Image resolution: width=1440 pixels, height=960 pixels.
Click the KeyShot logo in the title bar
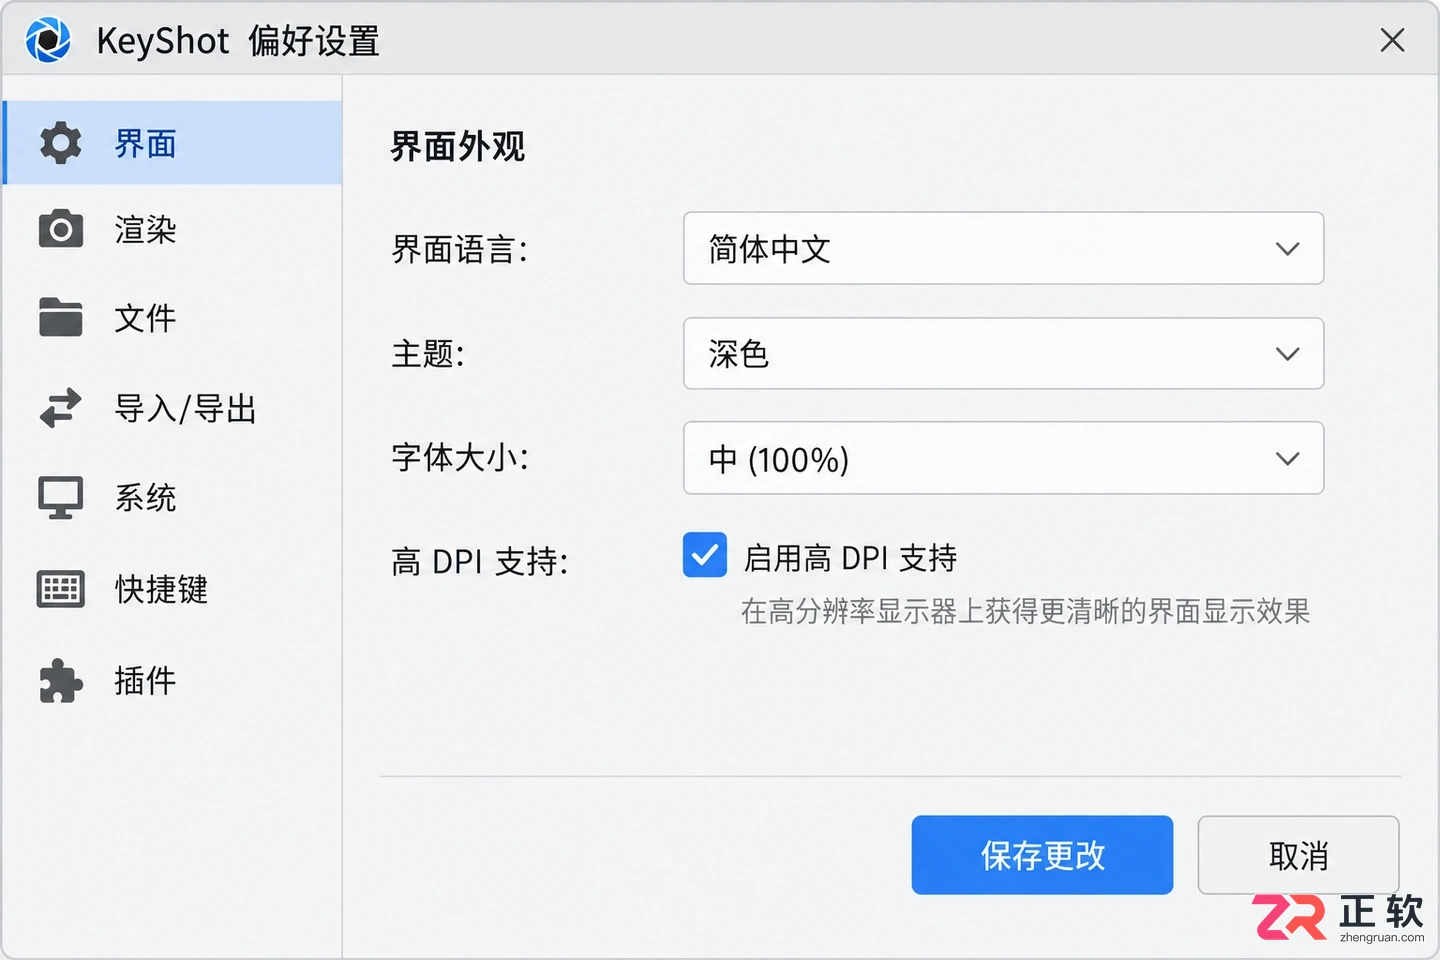coord(48,41)
